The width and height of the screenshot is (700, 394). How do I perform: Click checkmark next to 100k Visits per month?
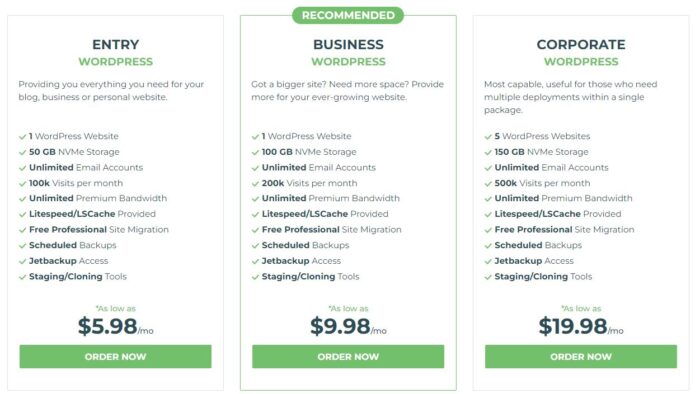(22, 184)
